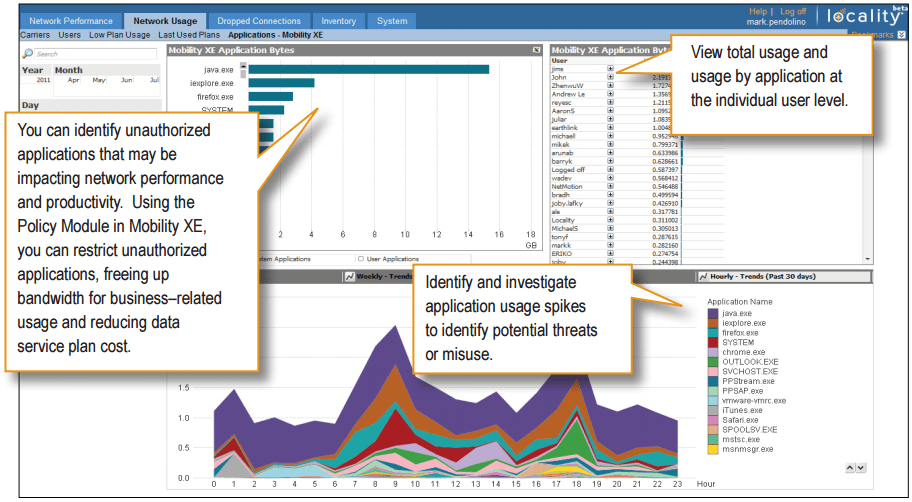Expand the ERIKO user row
The height and width of the screenshot is (502, 912).
(610, 254)
